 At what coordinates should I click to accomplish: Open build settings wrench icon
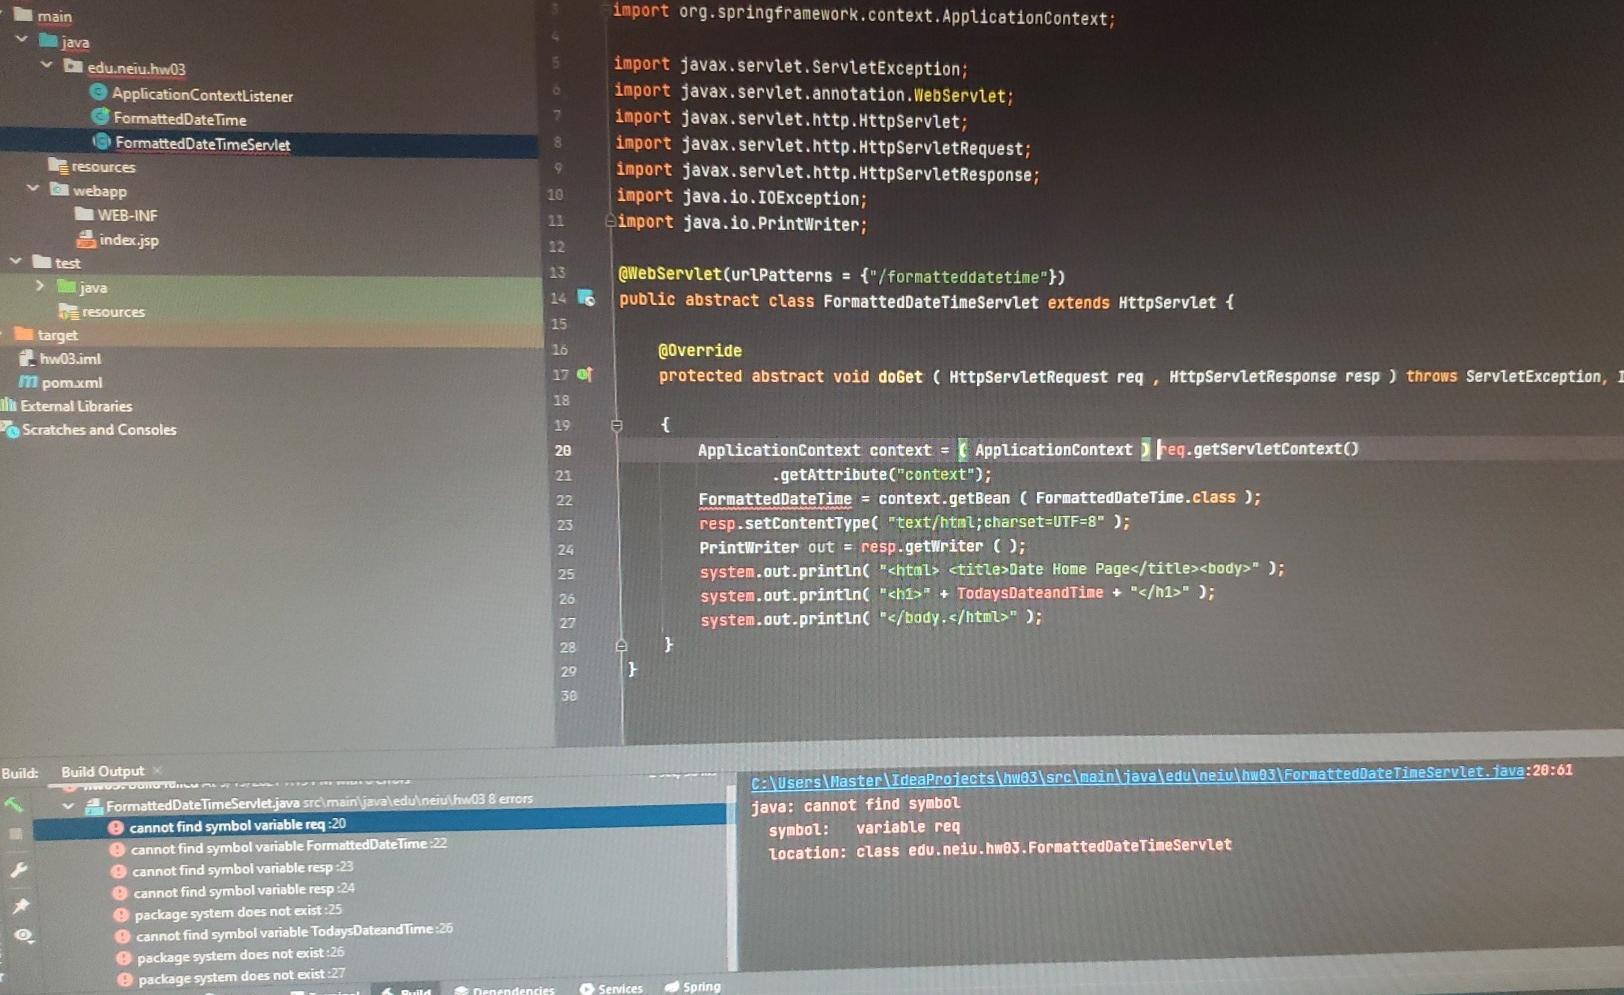[18, 870]
